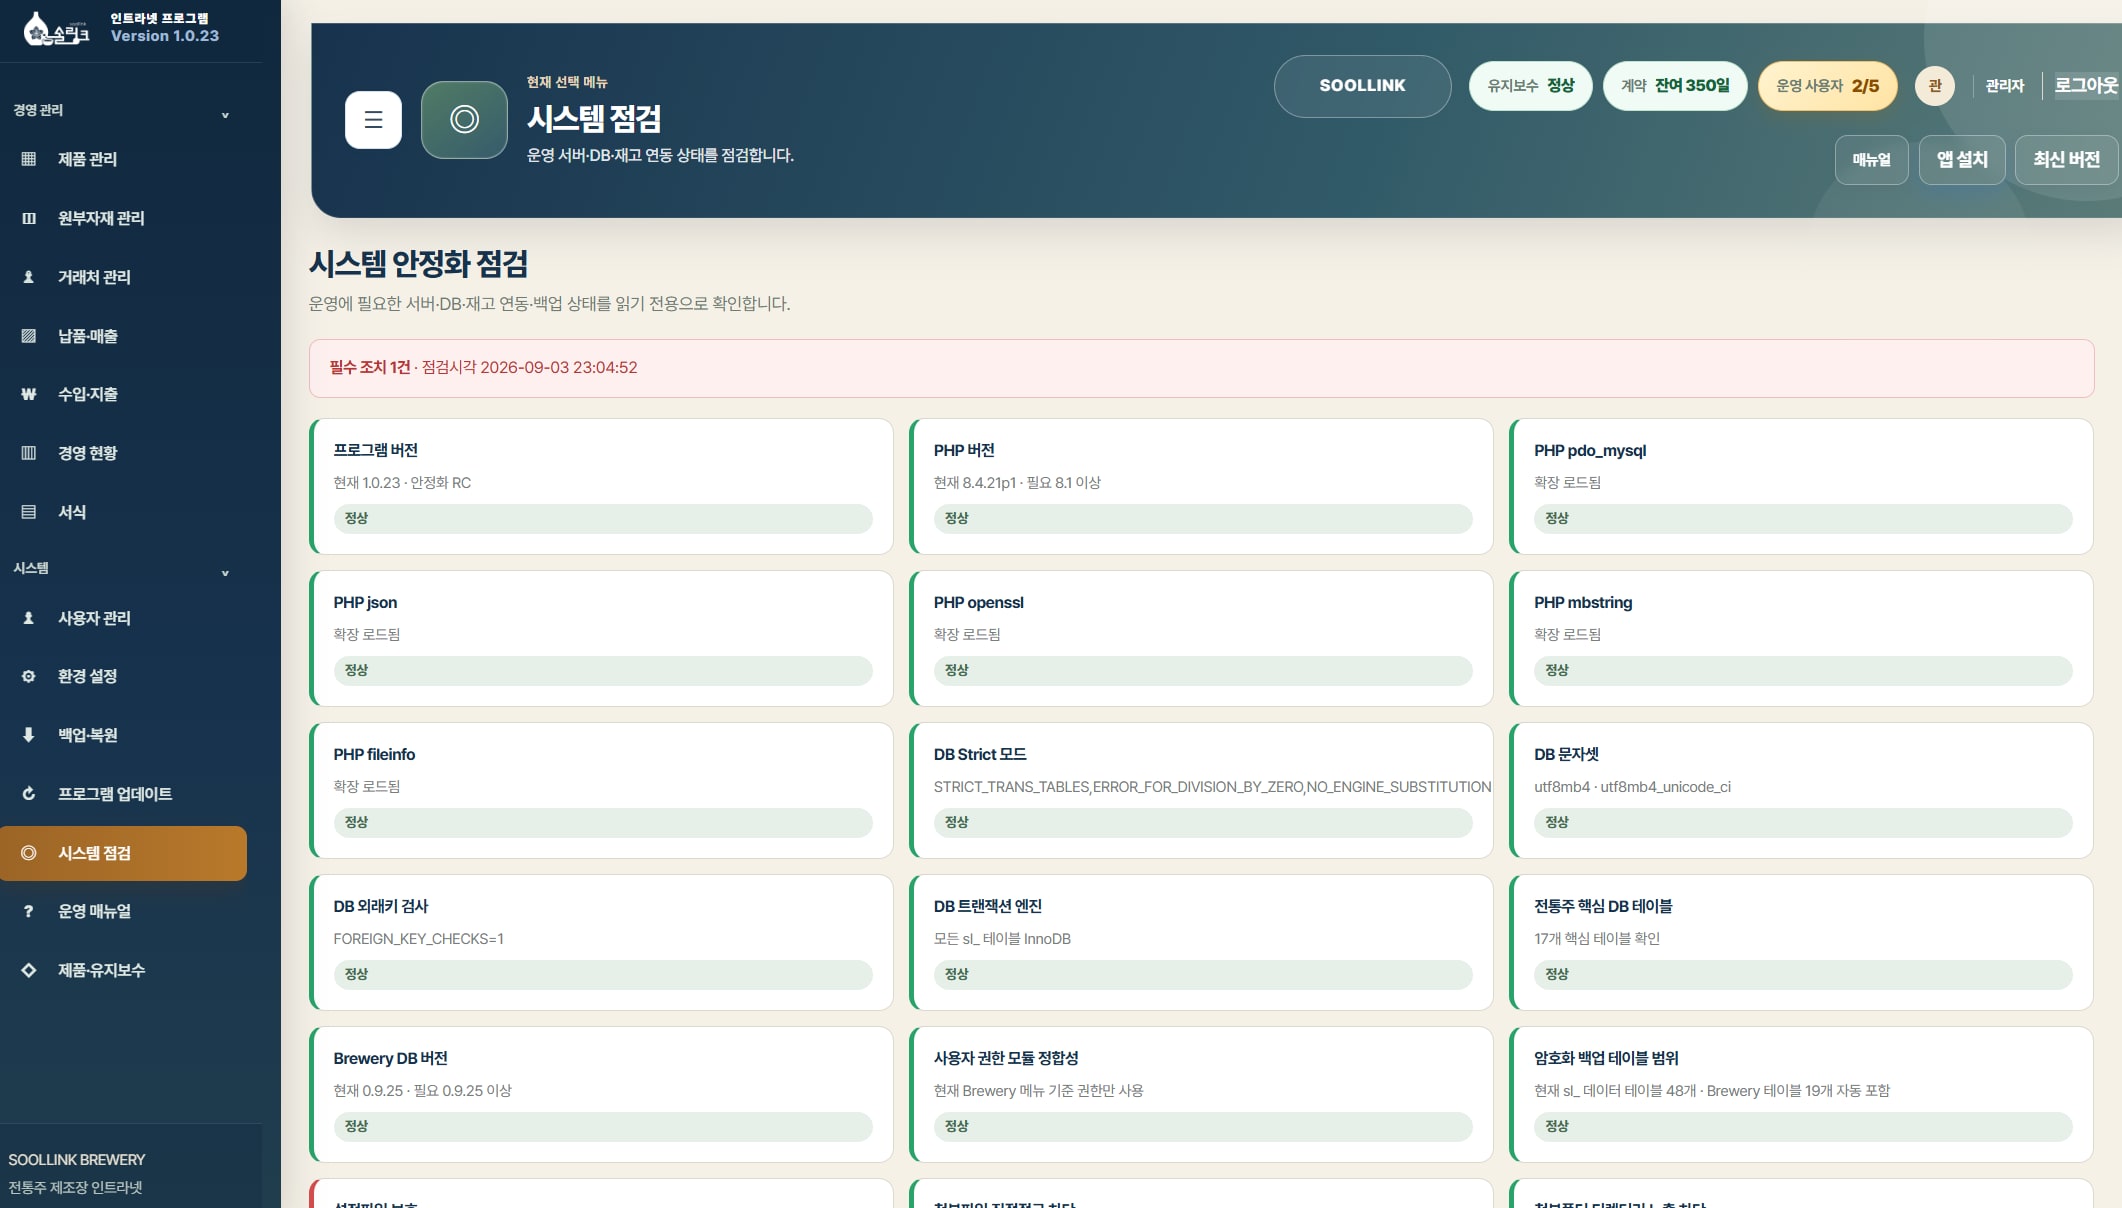Click the 계약 잔여 350일 badge
Image resolution: width=2122 pixels, height=1208 pixels.
pos(1674,86)
